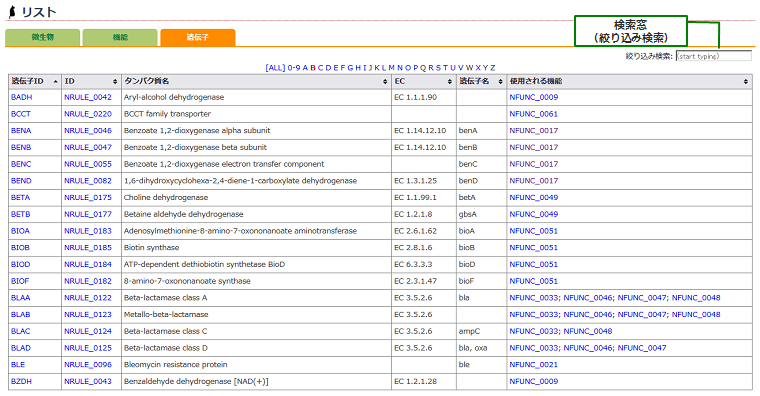760x396 pixels.
Task: Open NFUNC_0061 function link
Action: point(534,114)
